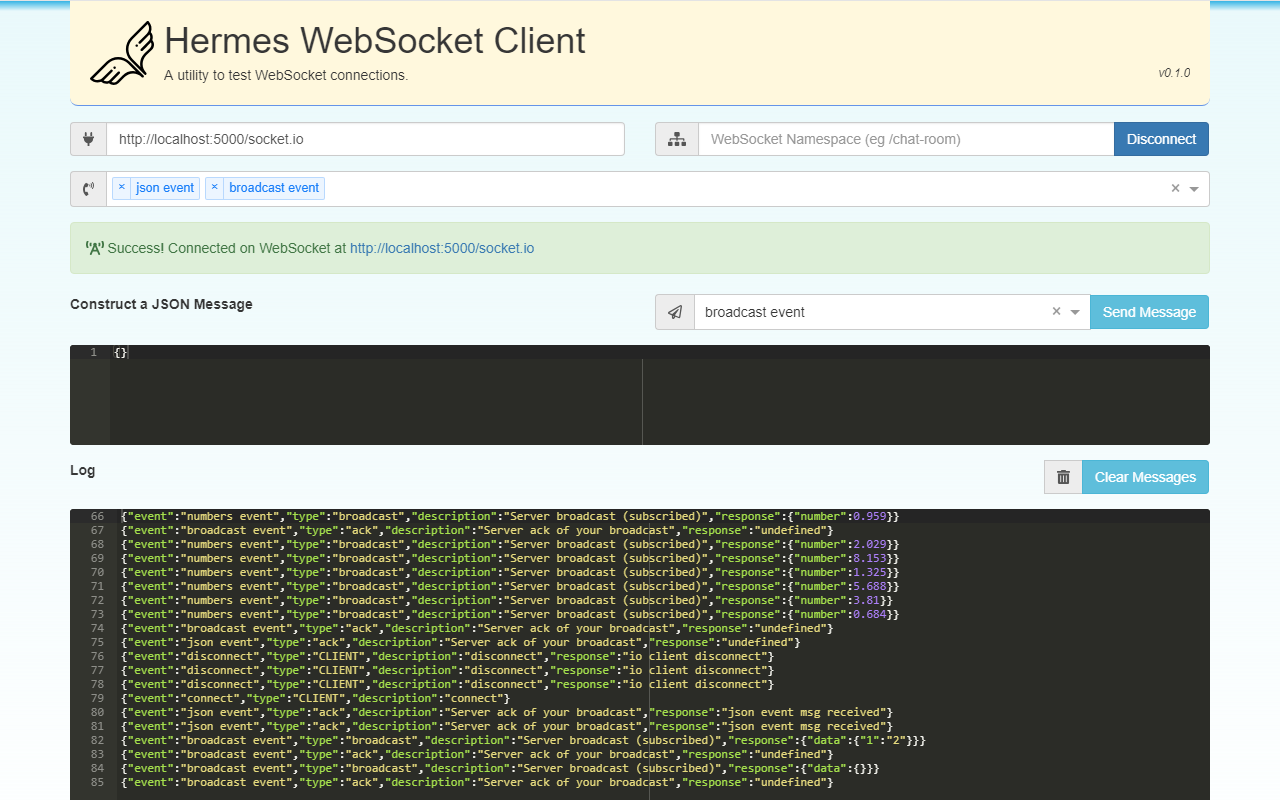Click log line 75 json event ack undefined
The width and height of the screenshot is (1280, 800).
pyautogui.click(x=461, y=642)
